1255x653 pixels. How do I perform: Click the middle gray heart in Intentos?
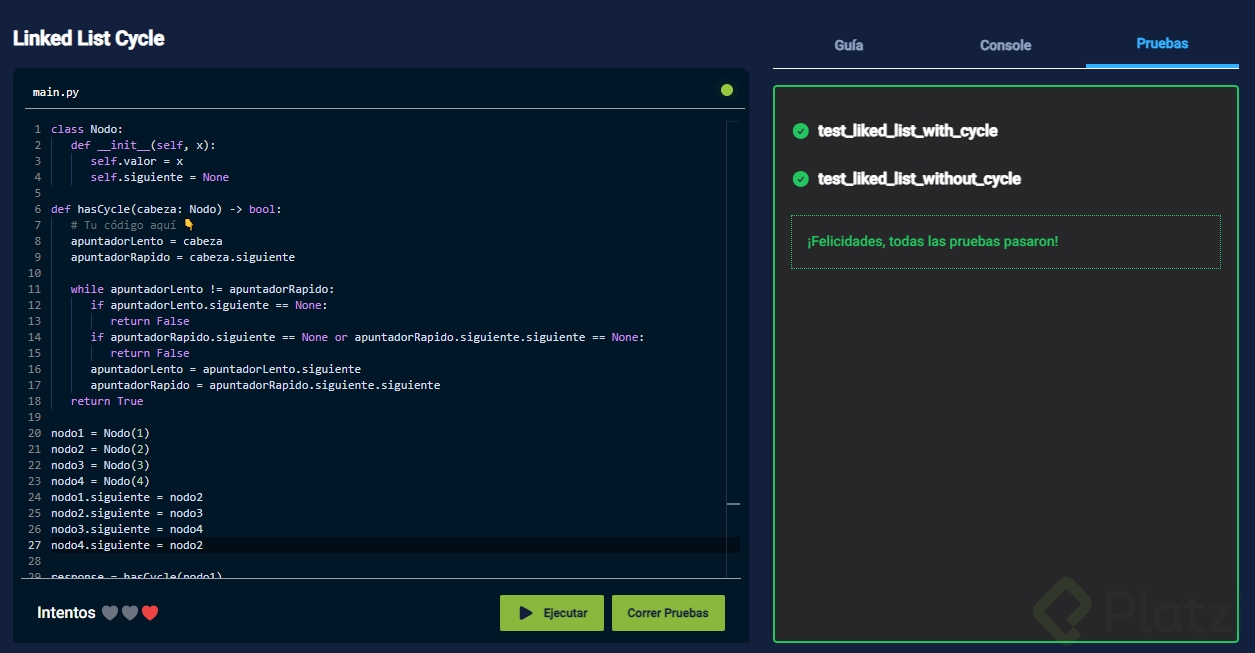[130, 613]
